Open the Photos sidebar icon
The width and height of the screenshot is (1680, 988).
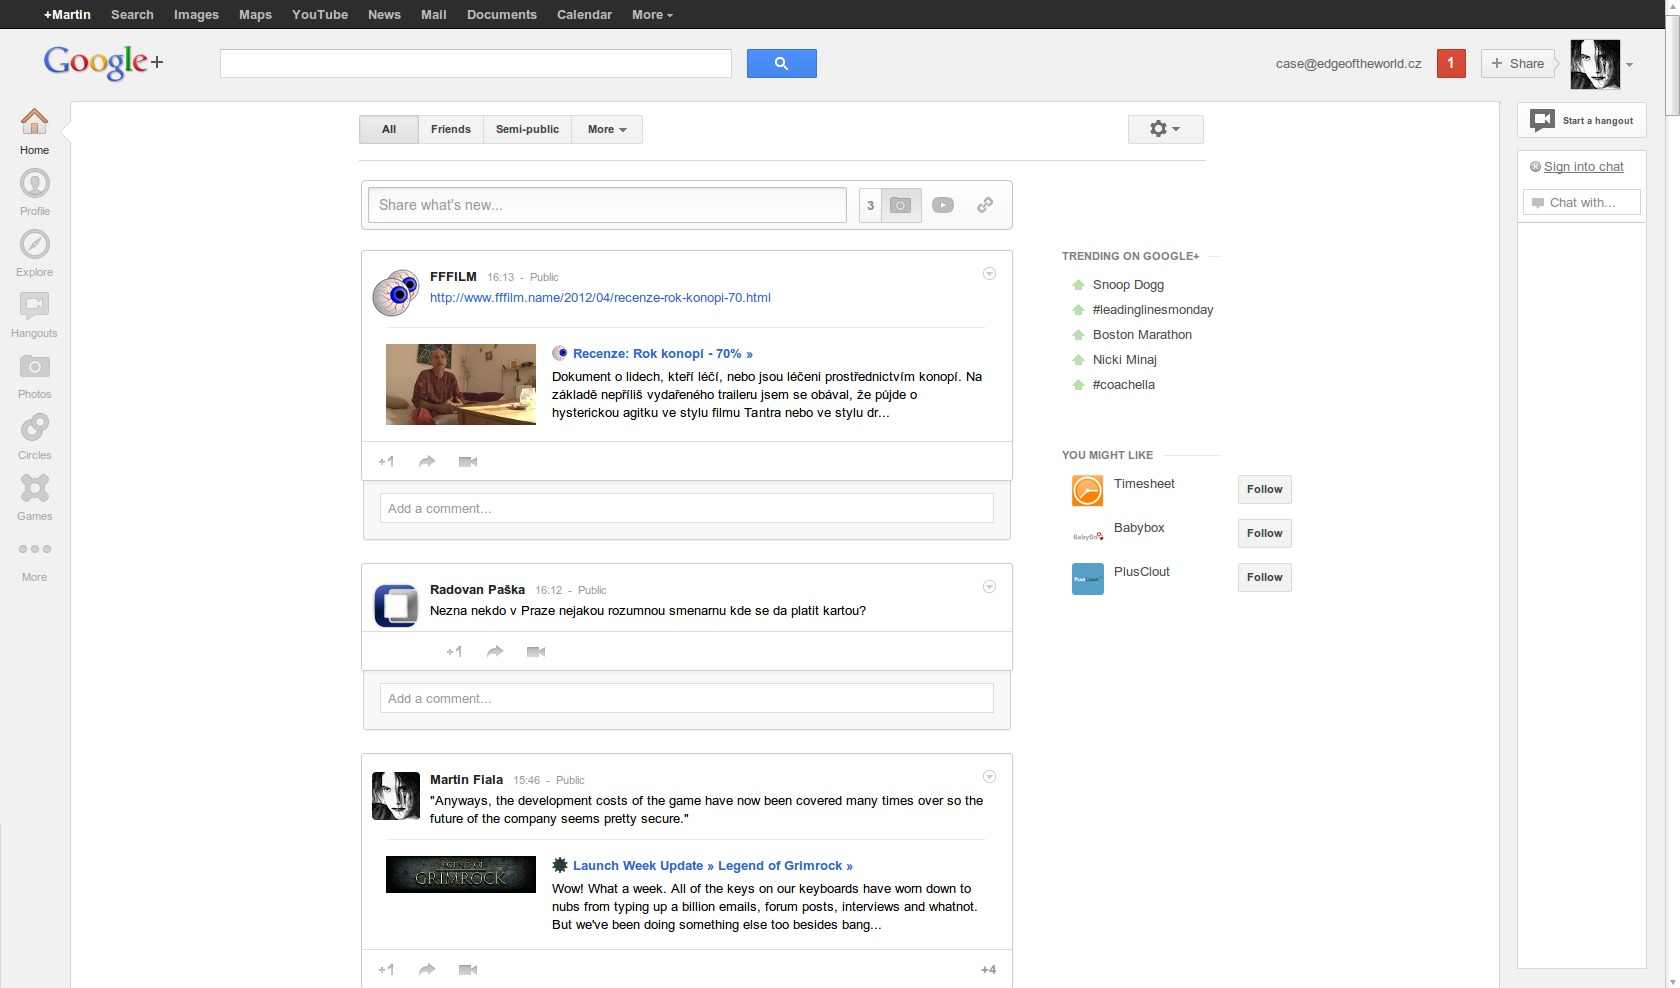pyautogui.click(x=34, y=367)
